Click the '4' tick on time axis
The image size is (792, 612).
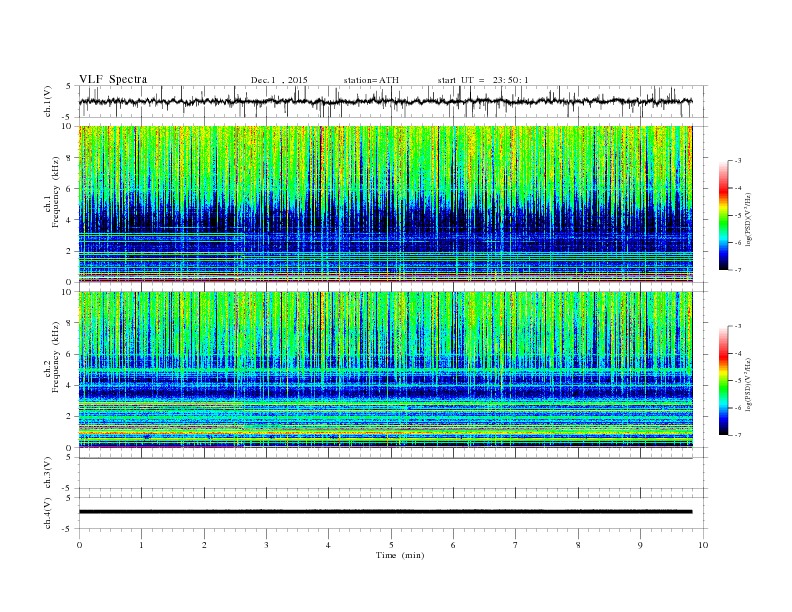click(328, 545)
